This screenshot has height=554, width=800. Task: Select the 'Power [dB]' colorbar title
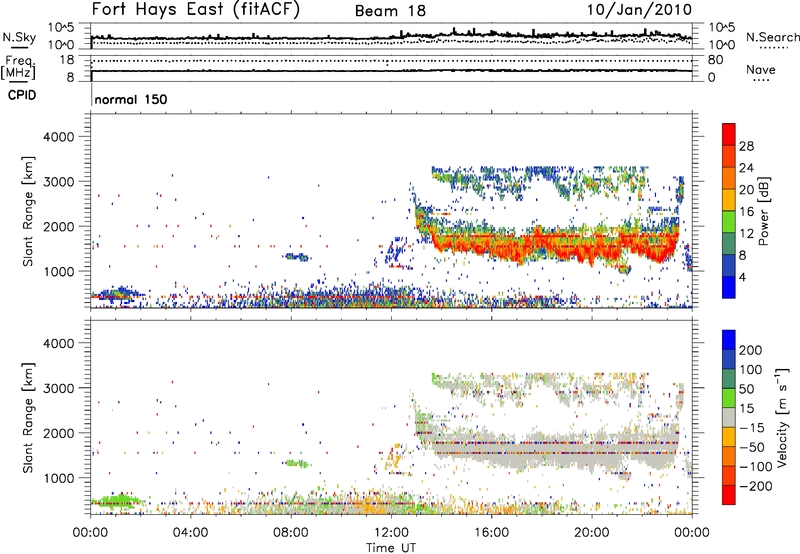point(763,211)
